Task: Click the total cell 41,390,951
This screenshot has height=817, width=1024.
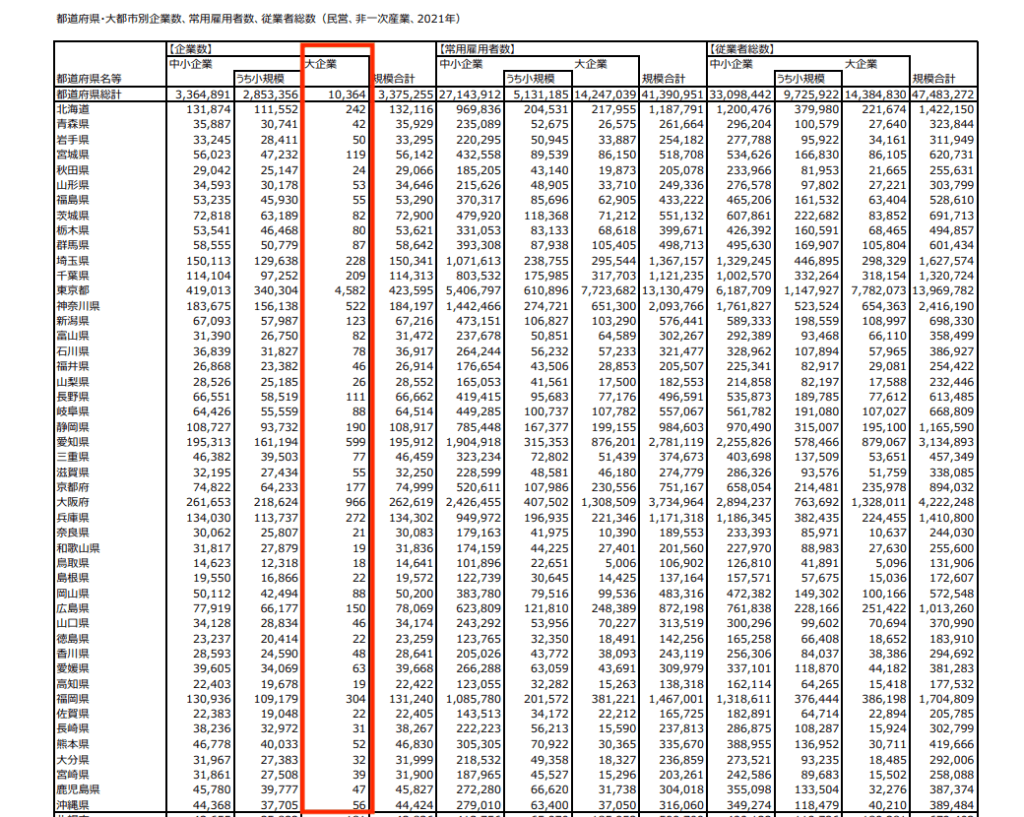Action: click(x=671, y=95)
